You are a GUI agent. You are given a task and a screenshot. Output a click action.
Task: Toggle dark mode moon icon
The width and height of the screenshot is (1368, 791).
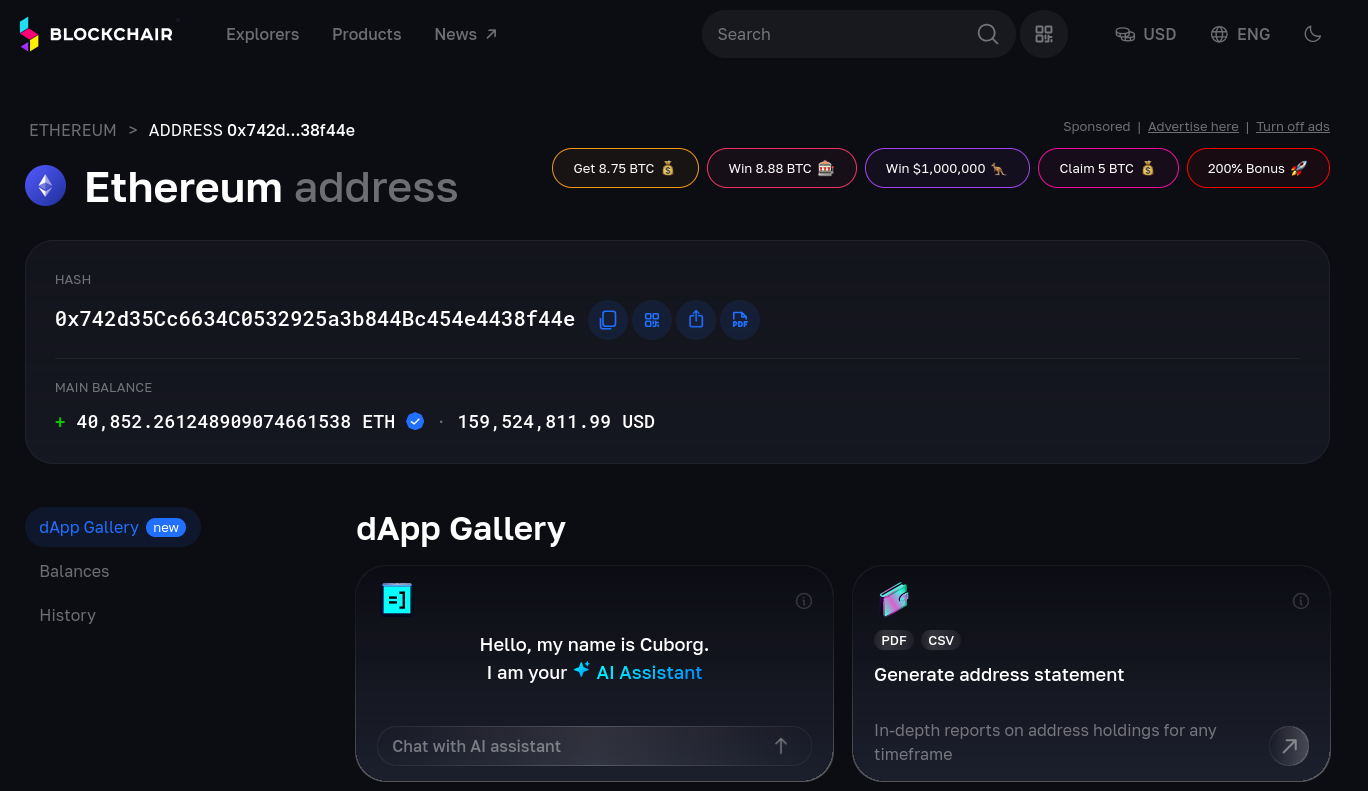pos(1313,34)
